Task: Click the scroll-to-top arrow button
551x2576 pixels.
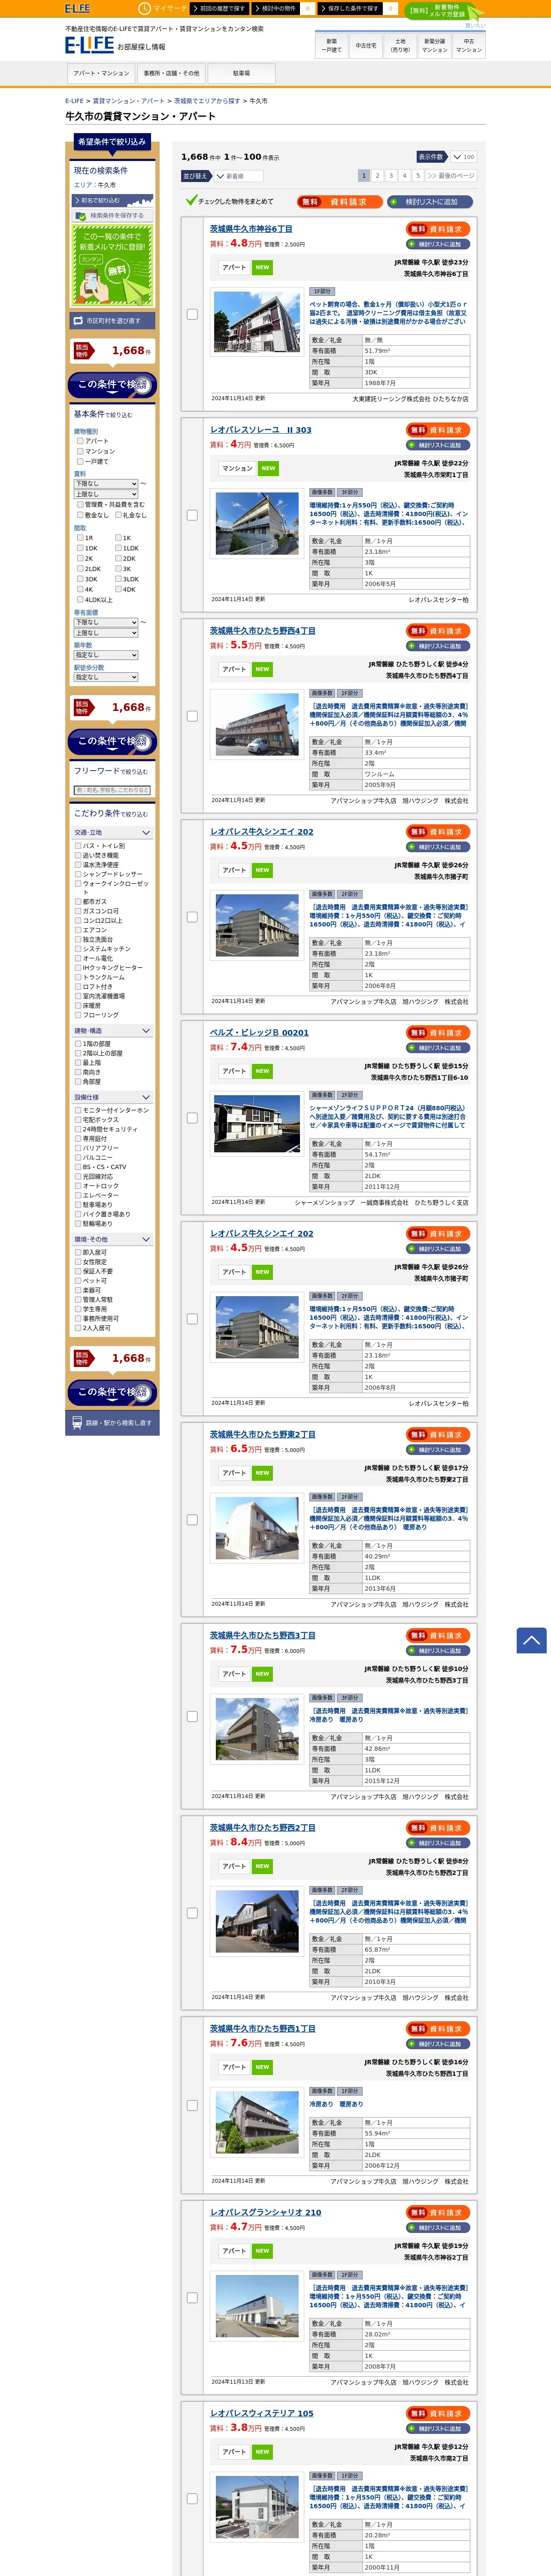Action: pos(531,1639)
